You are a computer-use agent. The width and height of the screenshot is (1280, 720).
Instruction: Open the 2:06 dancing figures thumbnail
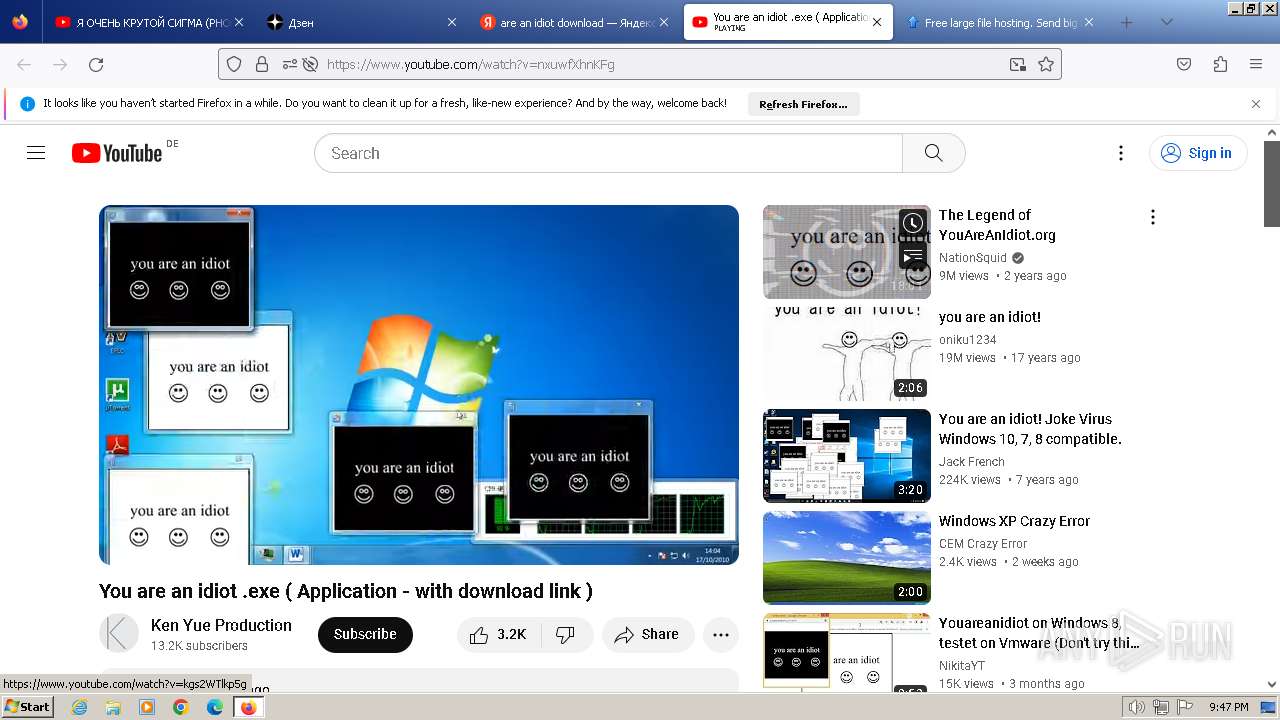(847, 354)
